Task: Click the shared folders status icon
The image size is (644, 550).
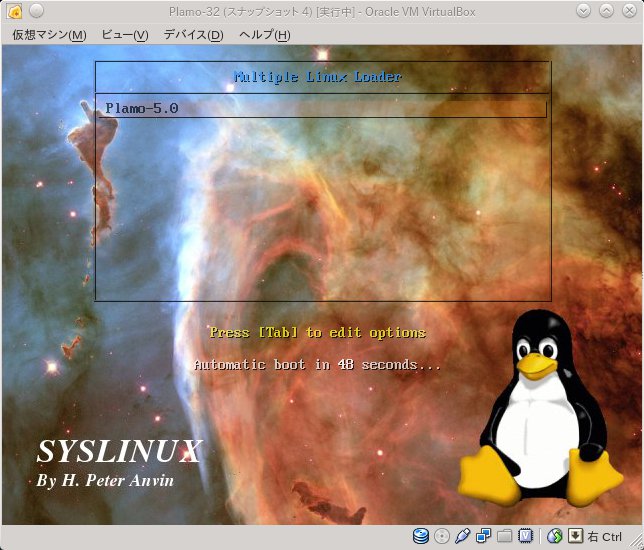Action: click(504, 536)
